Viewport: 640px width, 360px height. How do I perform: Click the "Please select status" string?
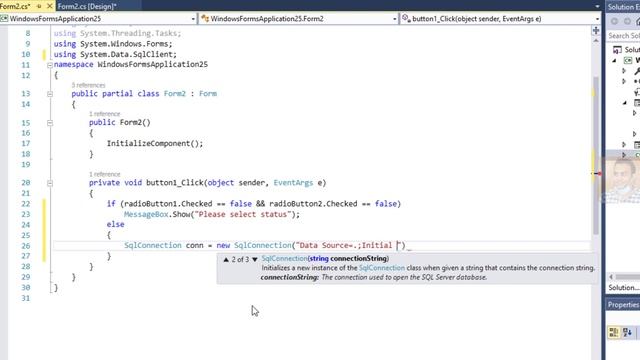(243, 214)
